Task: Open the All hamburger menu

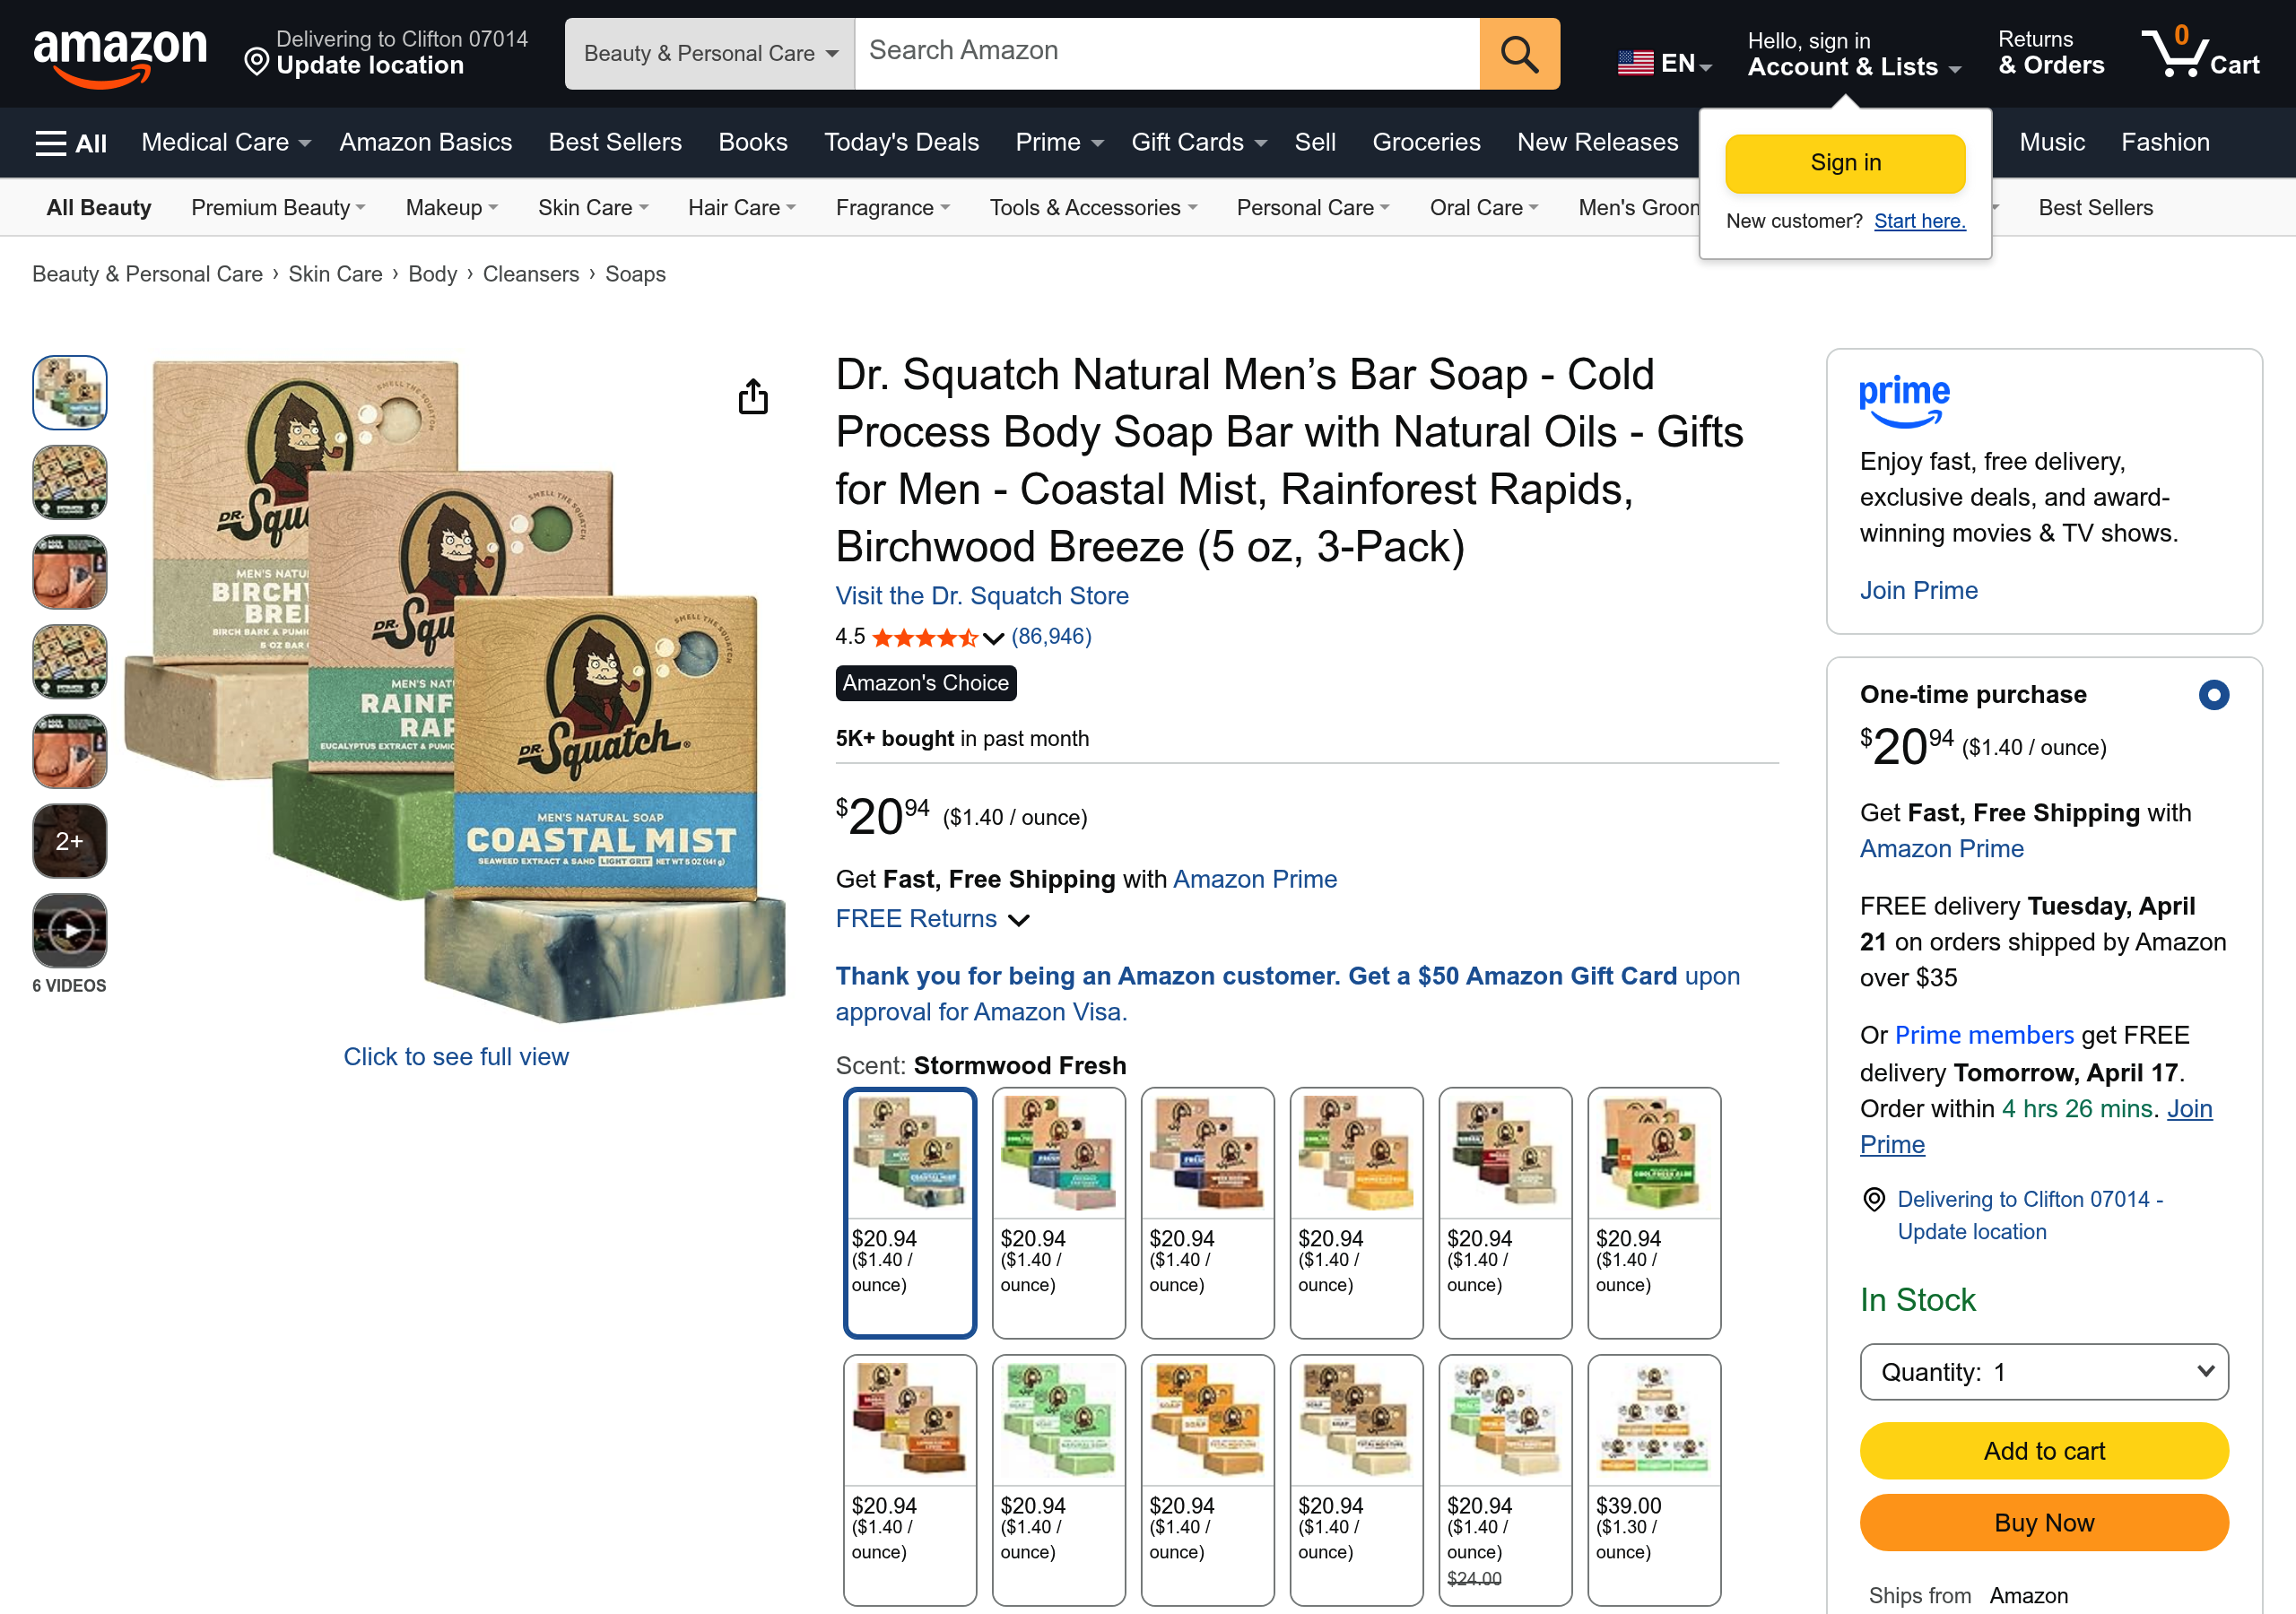Action: pos(69,142)
